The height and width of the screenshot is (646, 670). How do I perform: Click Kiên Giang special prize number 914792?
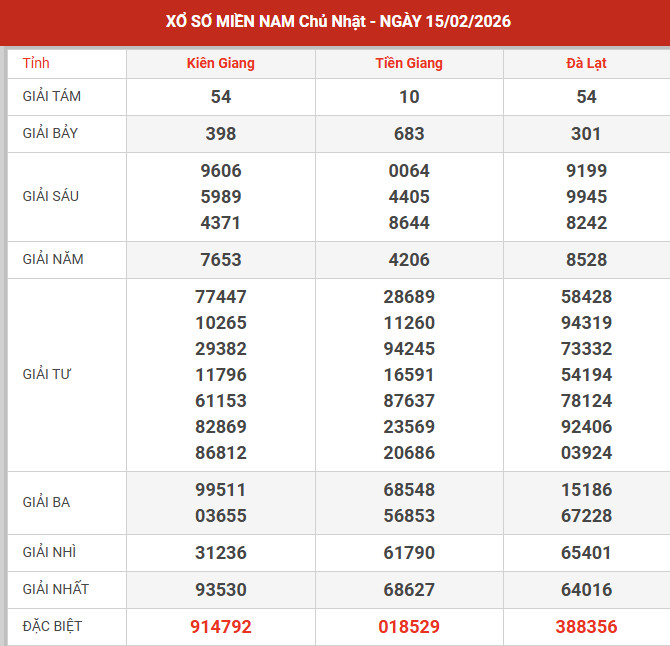(221, 627)
